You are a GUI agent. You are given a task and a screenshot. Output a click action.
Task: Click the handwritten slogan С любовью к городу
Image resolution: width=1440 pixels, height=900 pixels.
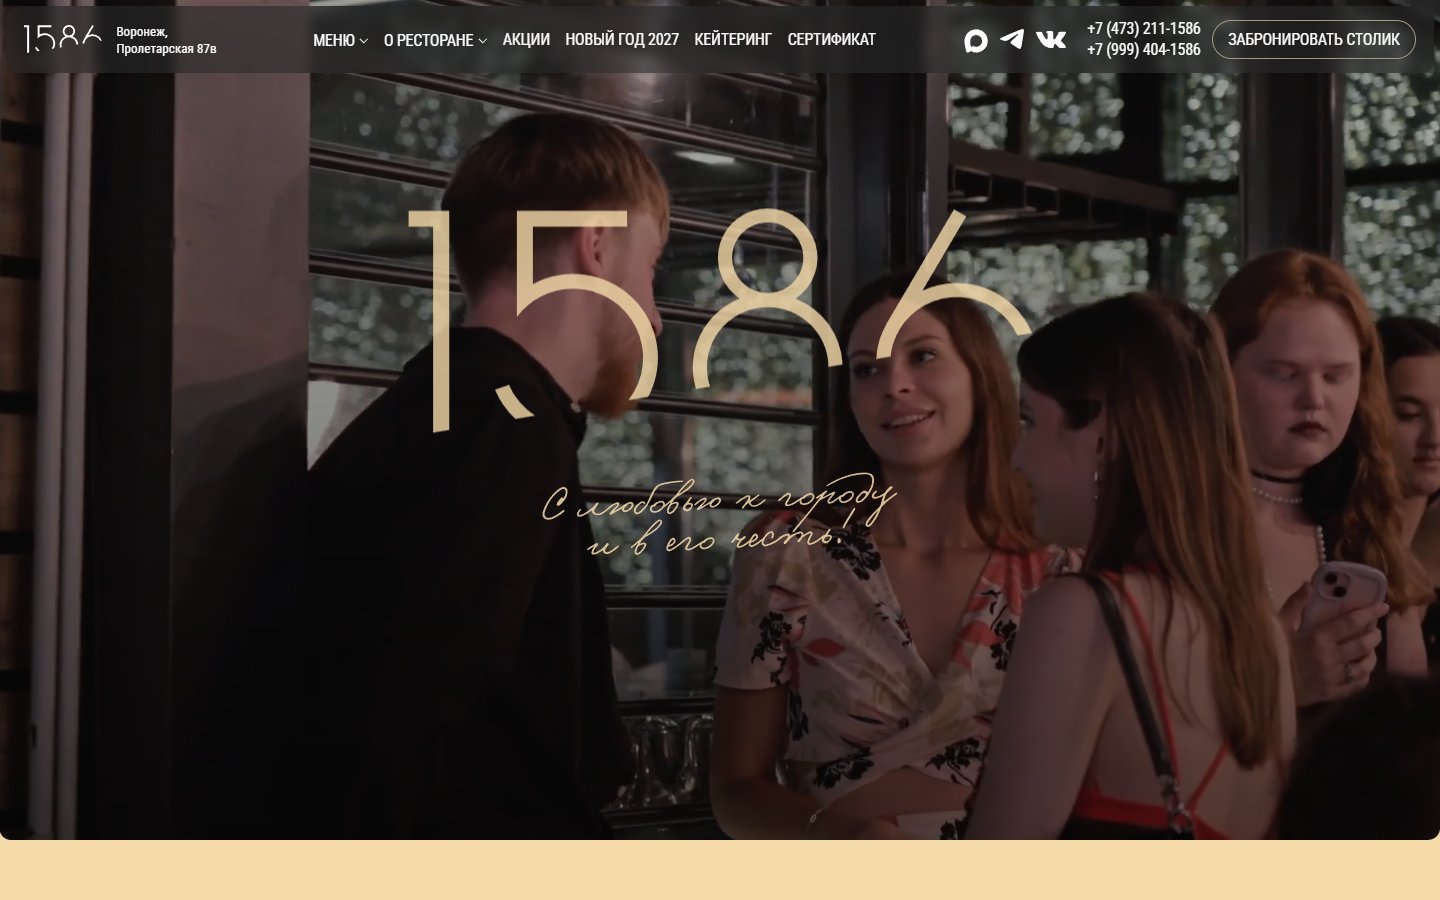point(718,516)
